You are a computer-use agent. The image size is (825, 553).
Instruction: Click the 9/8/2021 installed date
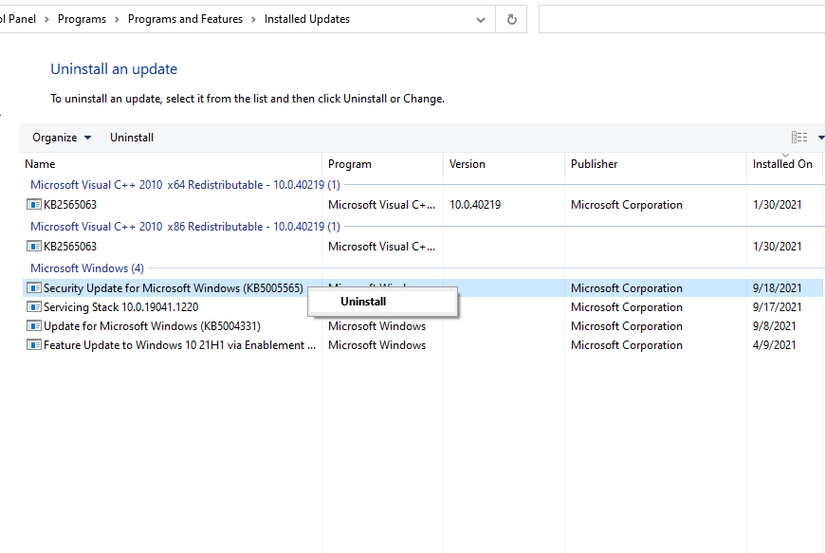click(774, 326)
